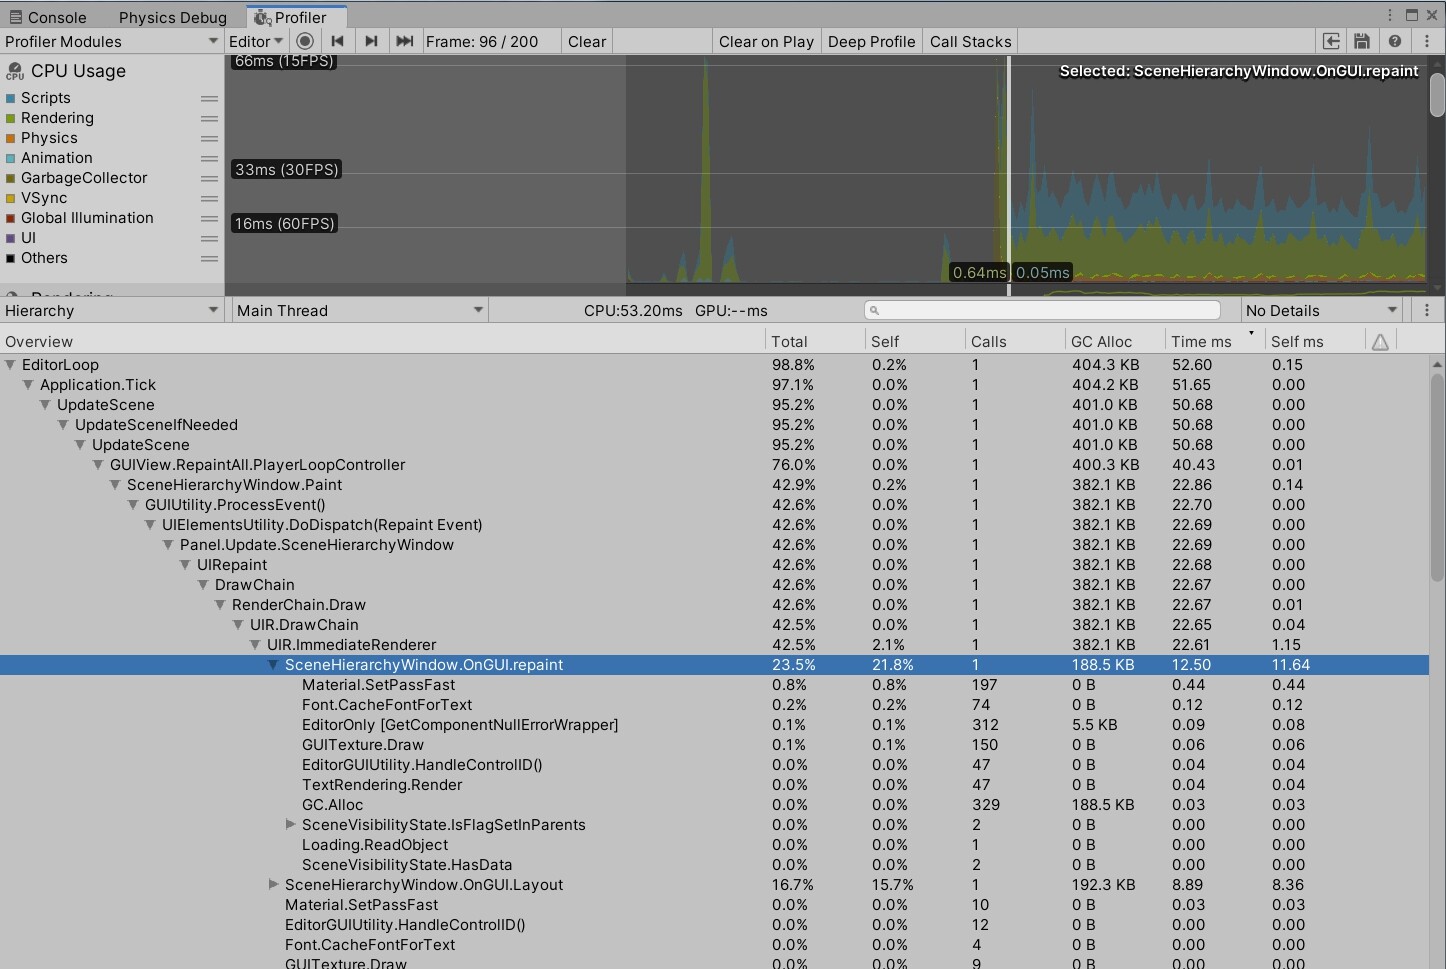Expand SceneVisibilityState.IsFlagSetInParents row
The height and width of the screenshot is (969, 1446).
pos(291,825)
